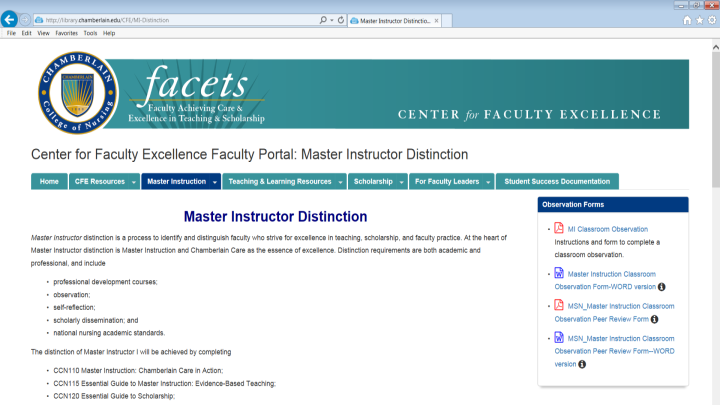Click 'self-reflection;' bullet
Screen dimensions: 720x405
[x=74, y=307]
